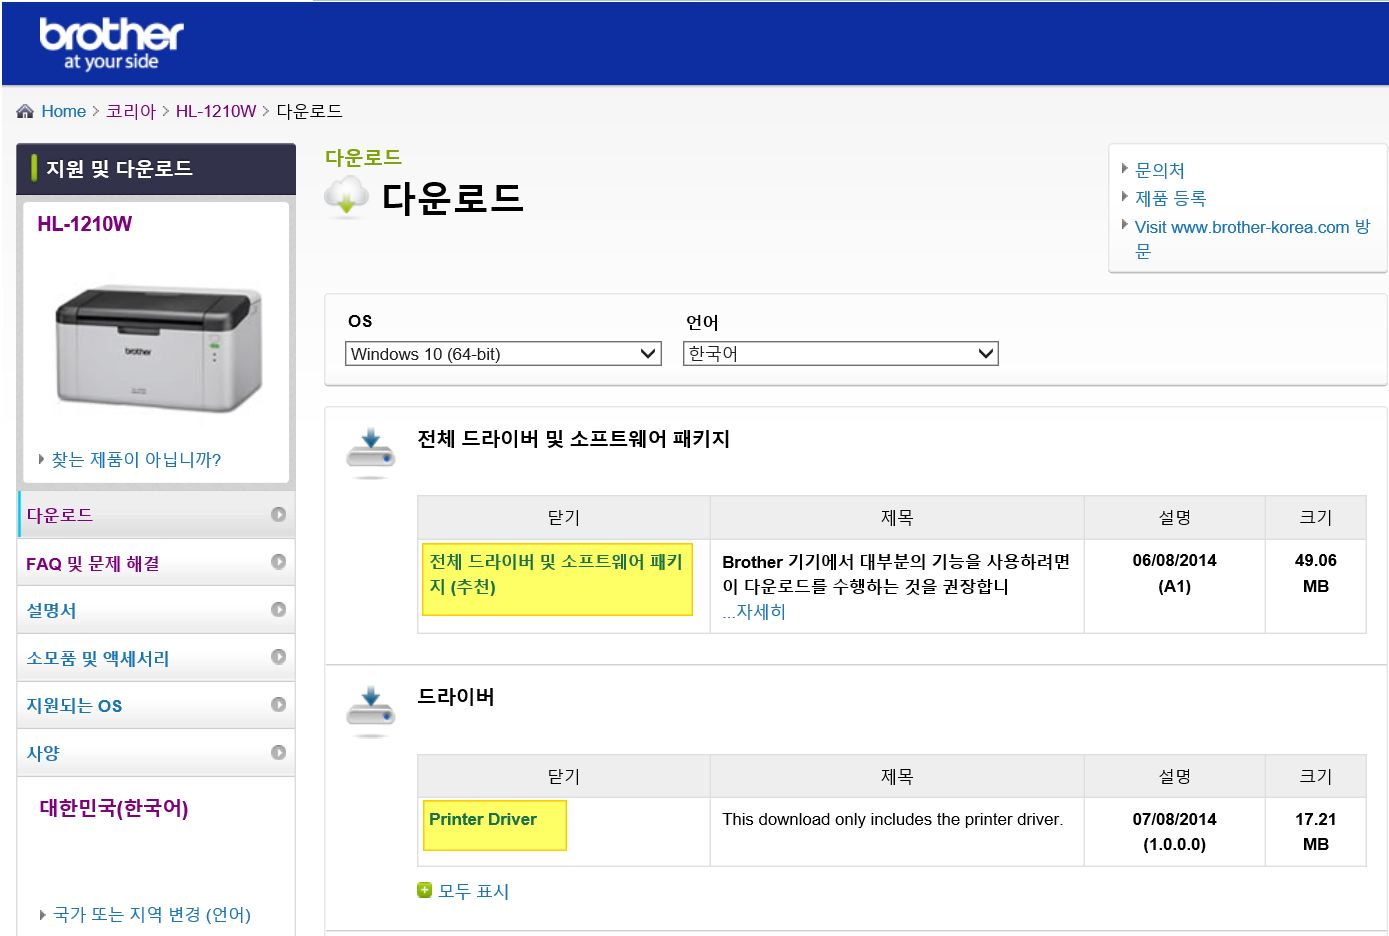Click the 설명 header in driver table
This screenshot has height=936, width=1389.
tap(1175, 776)
